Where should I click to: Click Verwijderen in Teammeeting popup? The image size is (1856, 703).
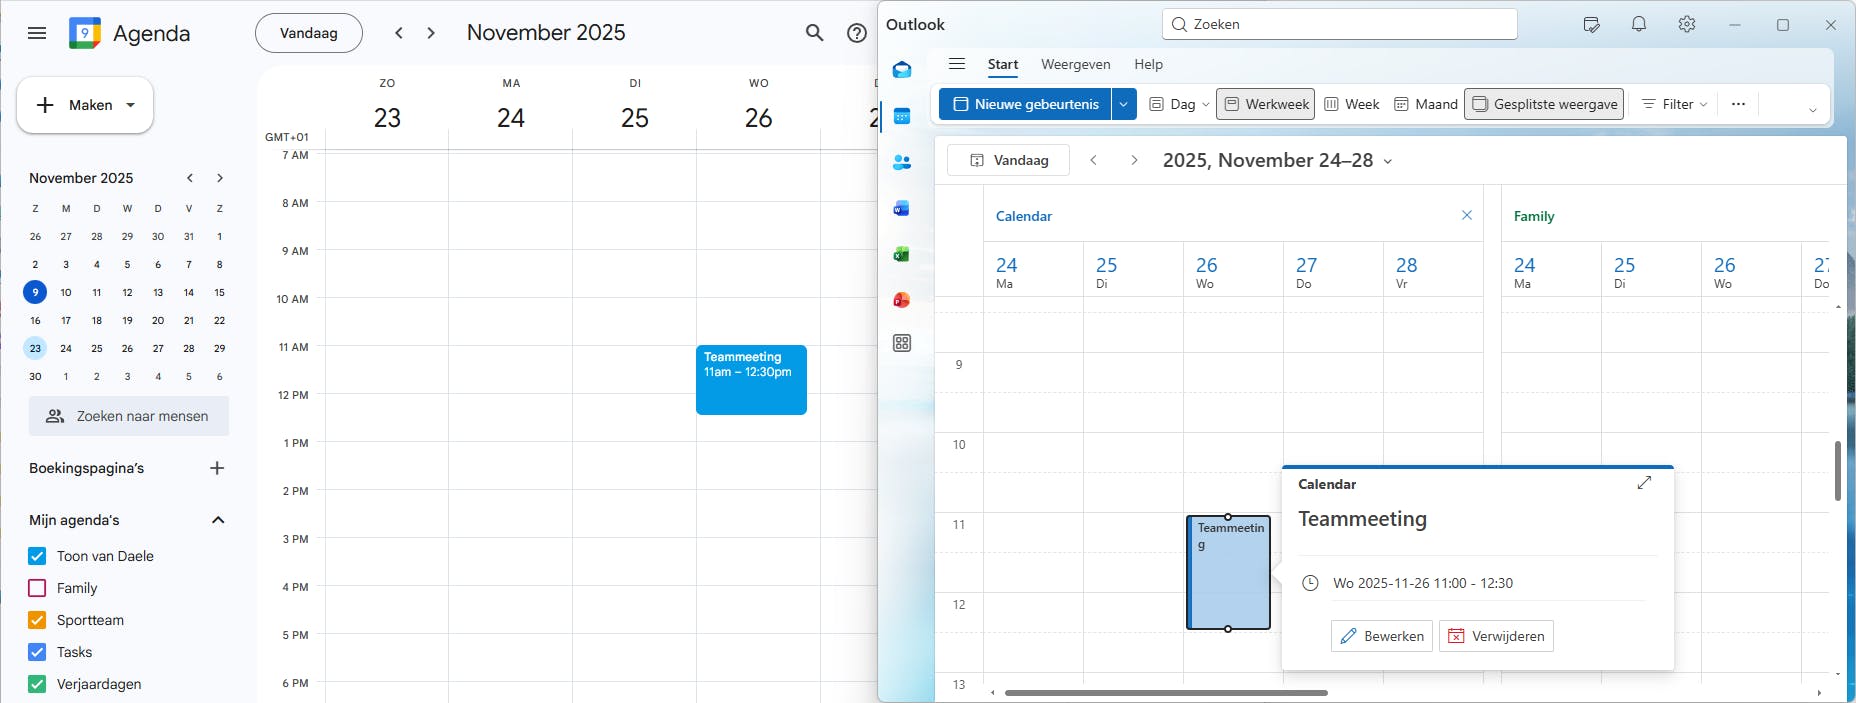[1496, 636]
